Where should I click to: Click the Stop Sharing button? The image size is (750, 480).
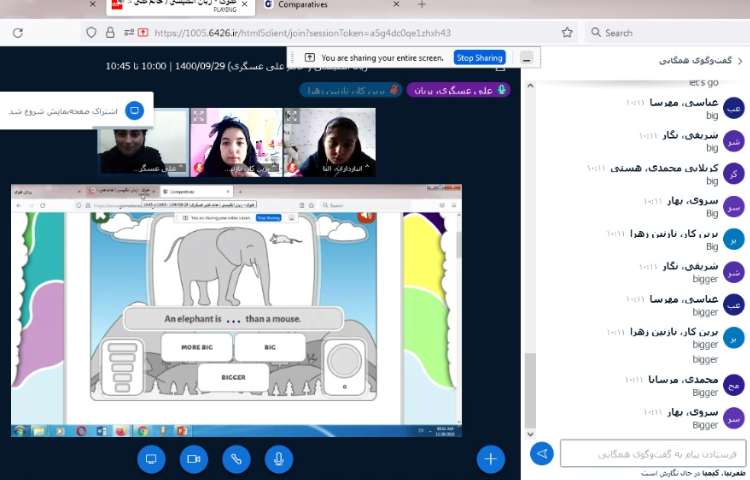click(x=479, y=58)
